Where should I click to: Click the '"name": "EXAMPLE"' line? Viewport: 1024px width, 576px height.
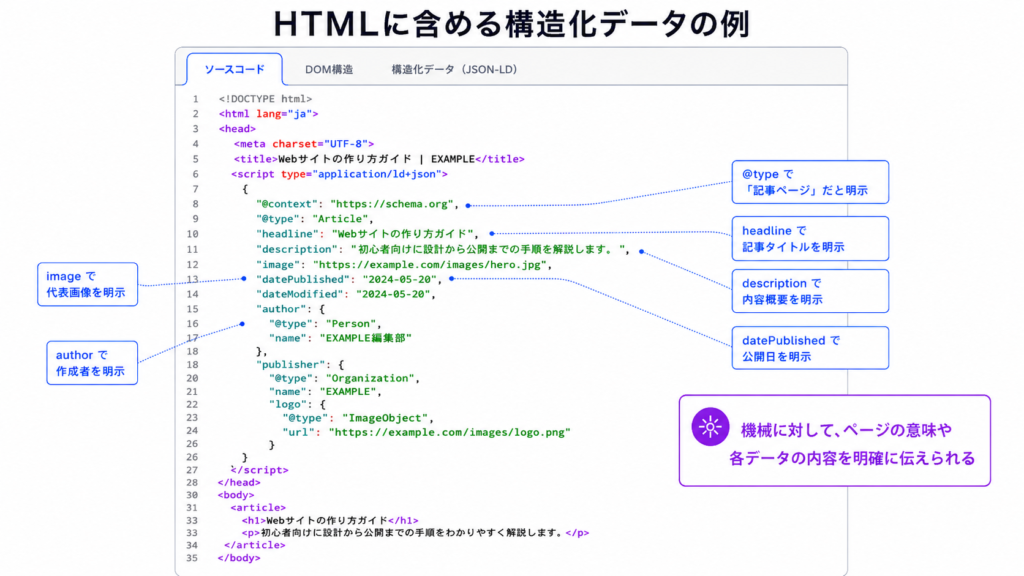[325, 392]
